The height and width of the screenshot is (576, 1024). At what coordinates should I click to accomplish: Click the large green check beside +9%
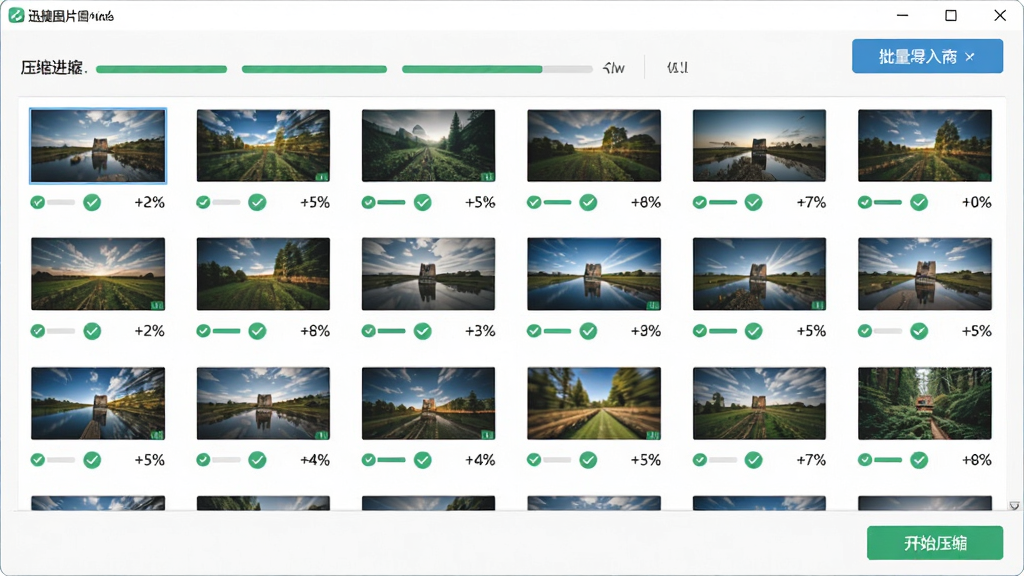[588, 331]
